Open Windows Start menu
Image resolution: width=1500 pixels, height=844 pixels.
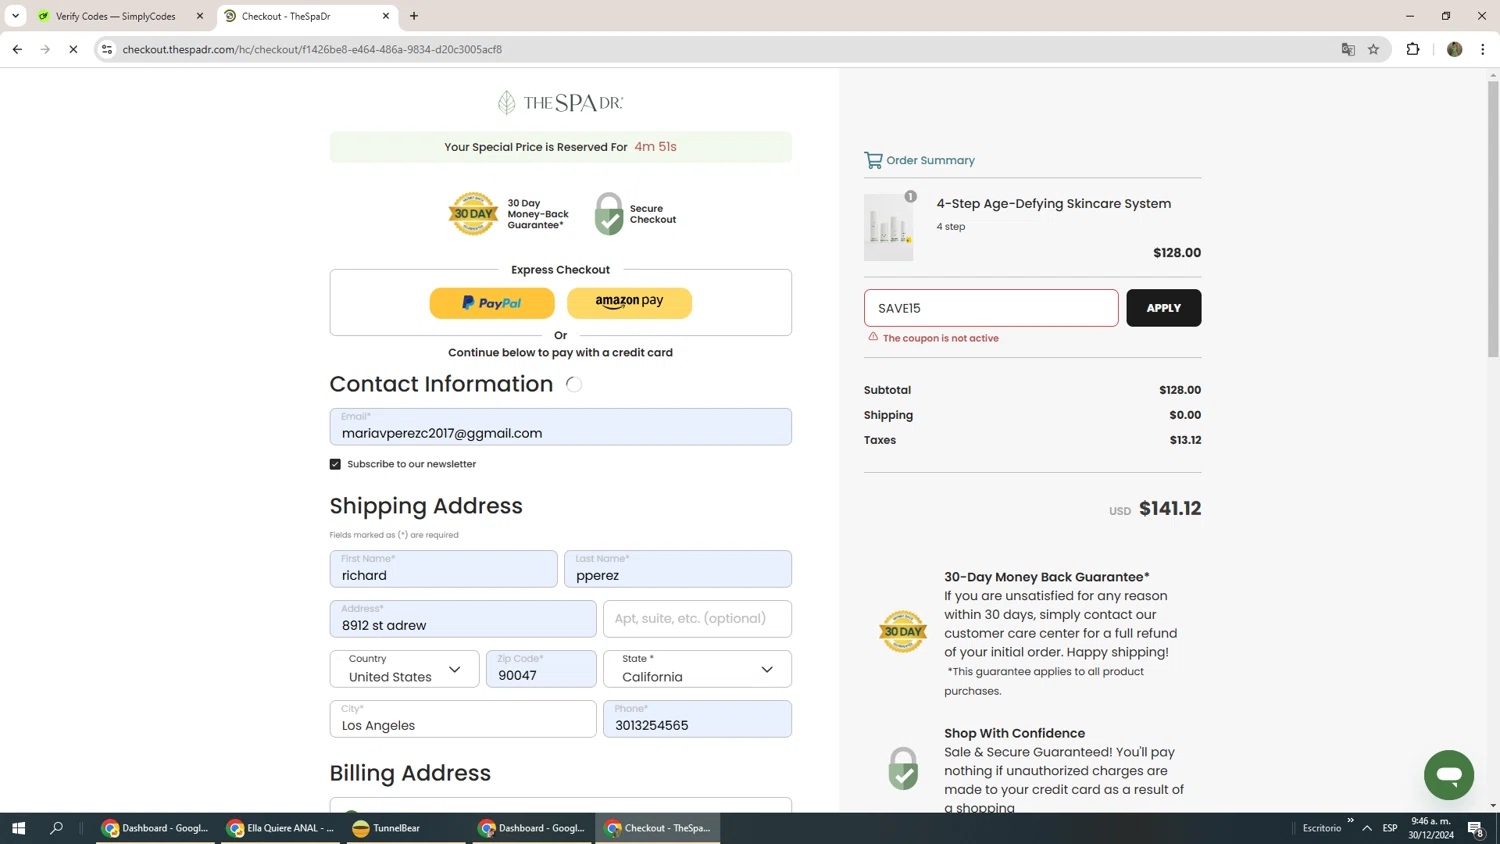click(x=18, y=828)
